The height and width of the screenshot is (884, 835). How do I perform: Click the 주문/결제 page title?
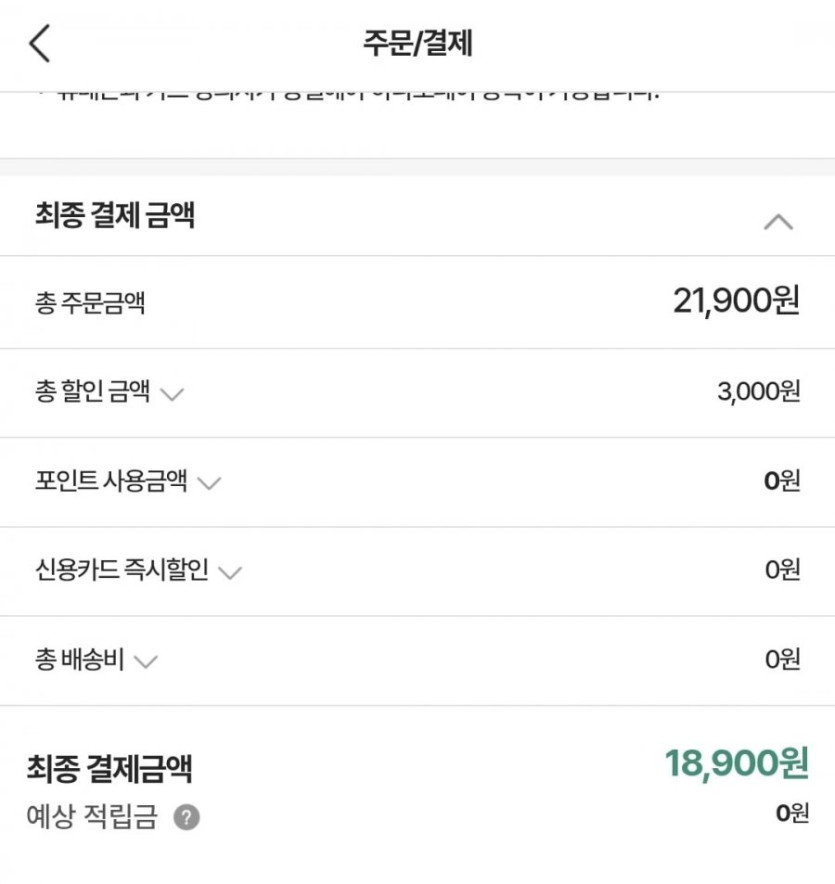coord(417,44)
